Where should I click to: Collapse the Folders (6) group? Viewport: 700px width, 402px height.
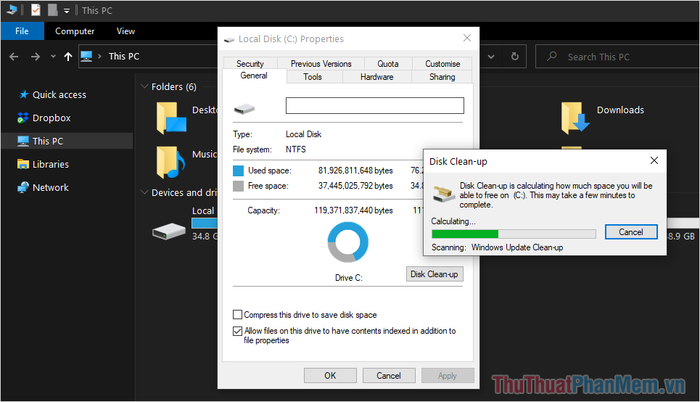coord(144,86)
